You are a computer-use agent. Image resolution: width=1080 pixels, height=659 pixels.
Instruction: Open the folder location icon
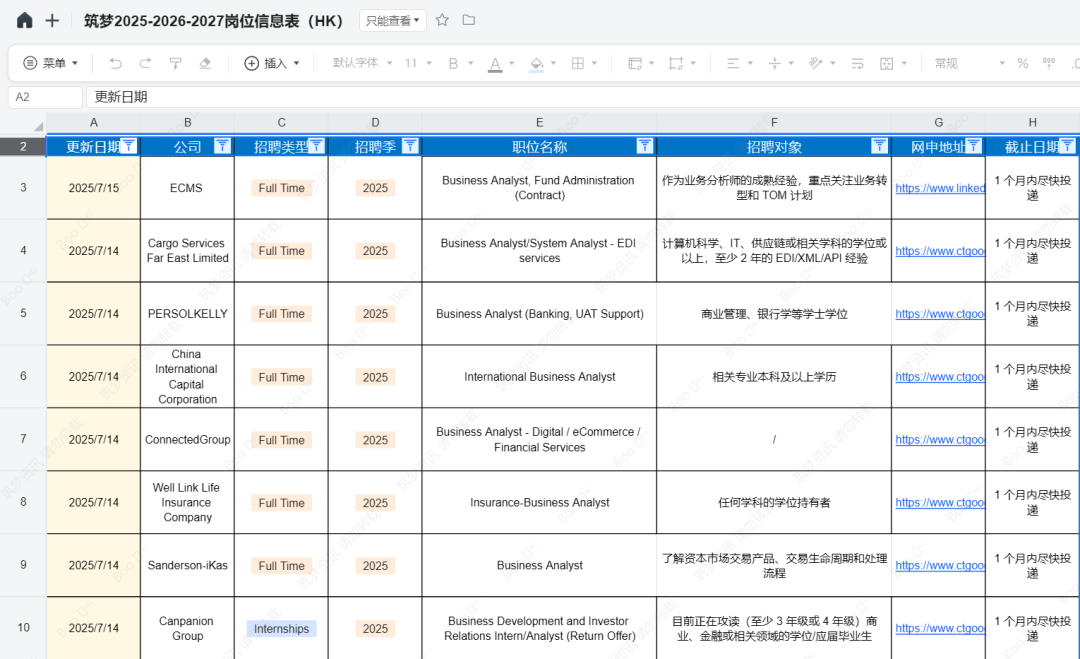(469, 20)
